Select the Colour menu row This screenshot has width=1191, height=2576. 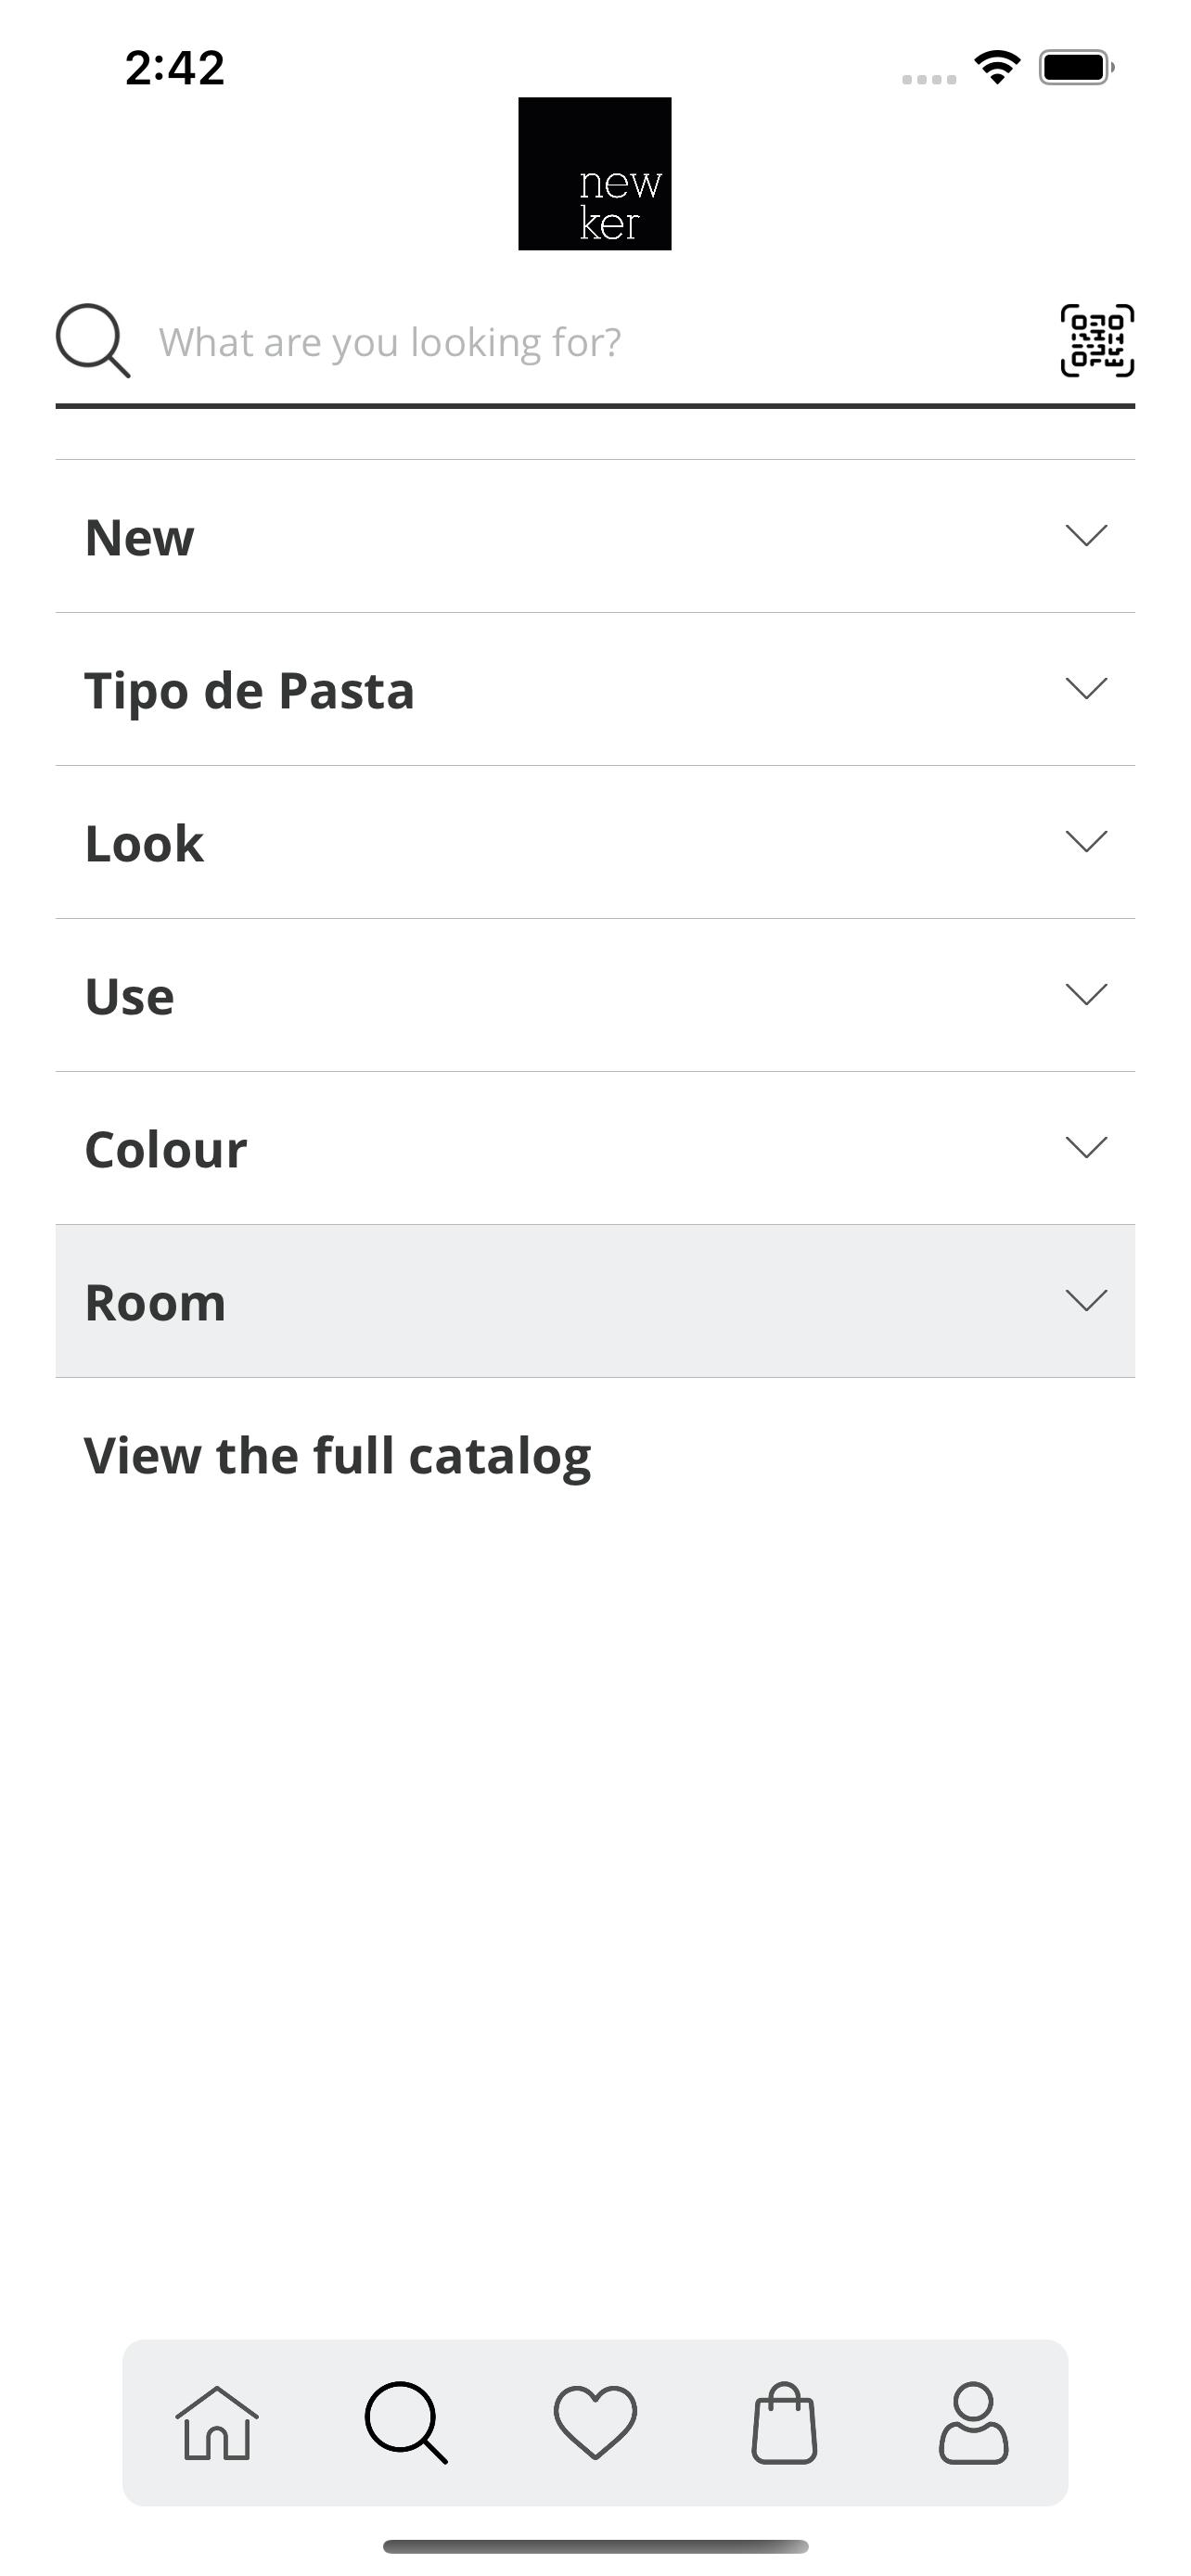[x=595, y=1148]
